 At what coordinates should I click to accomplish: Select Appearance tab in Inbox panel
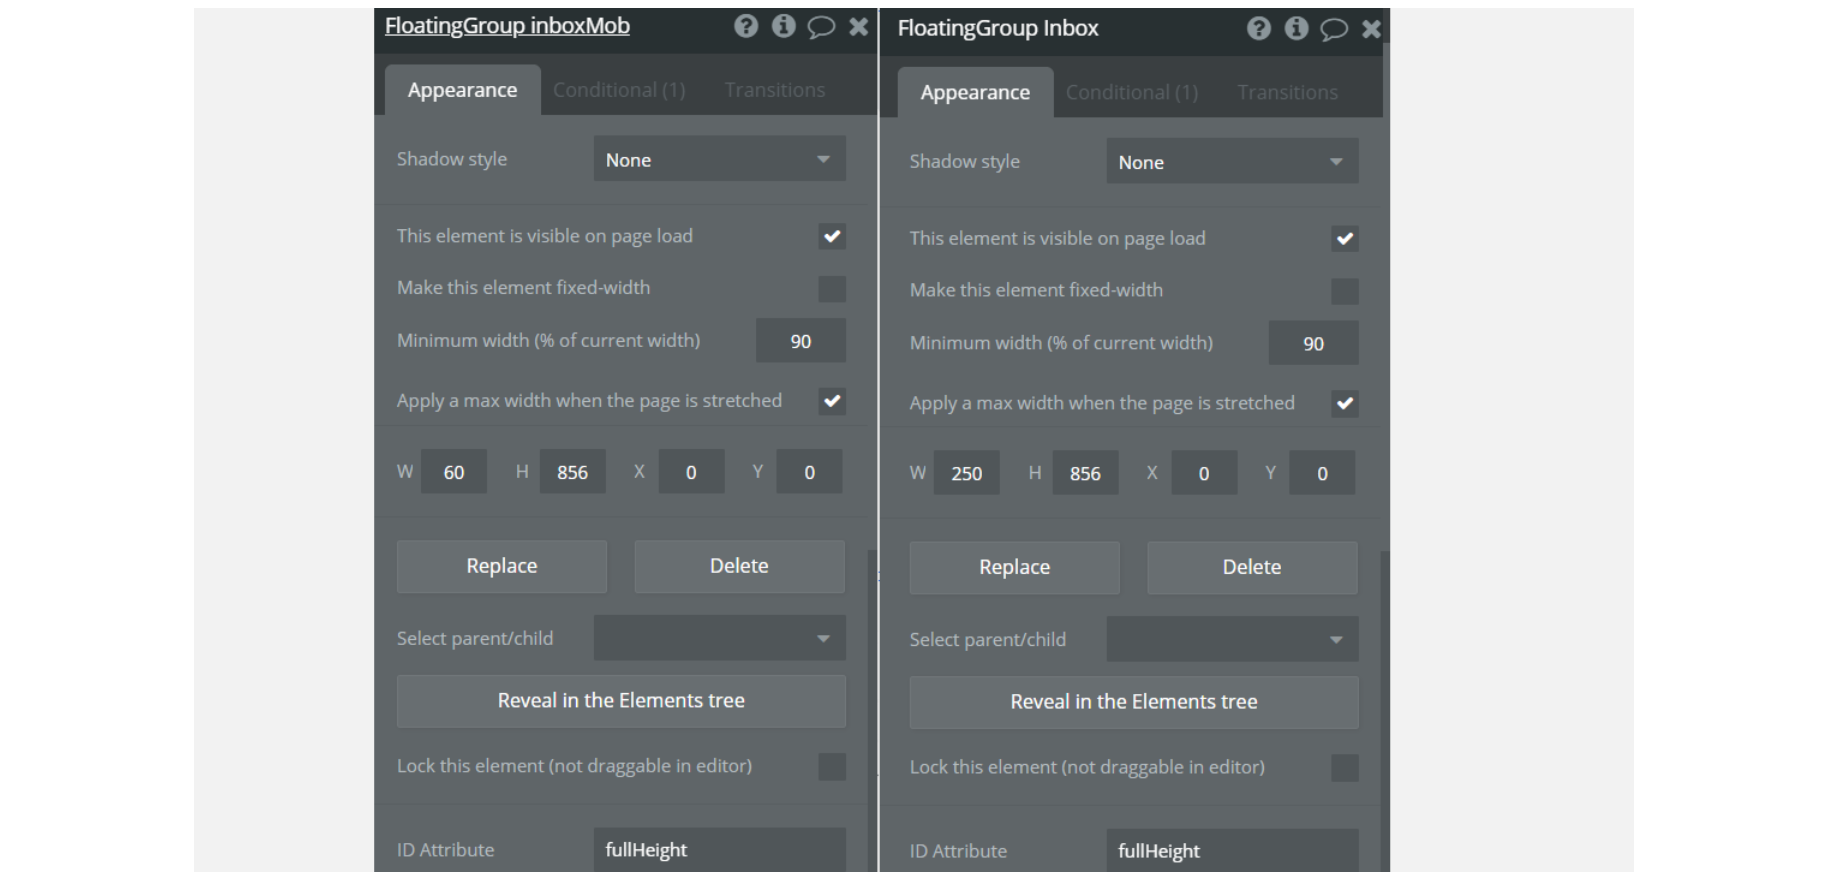pyautogui.click(x=975, y=92)
